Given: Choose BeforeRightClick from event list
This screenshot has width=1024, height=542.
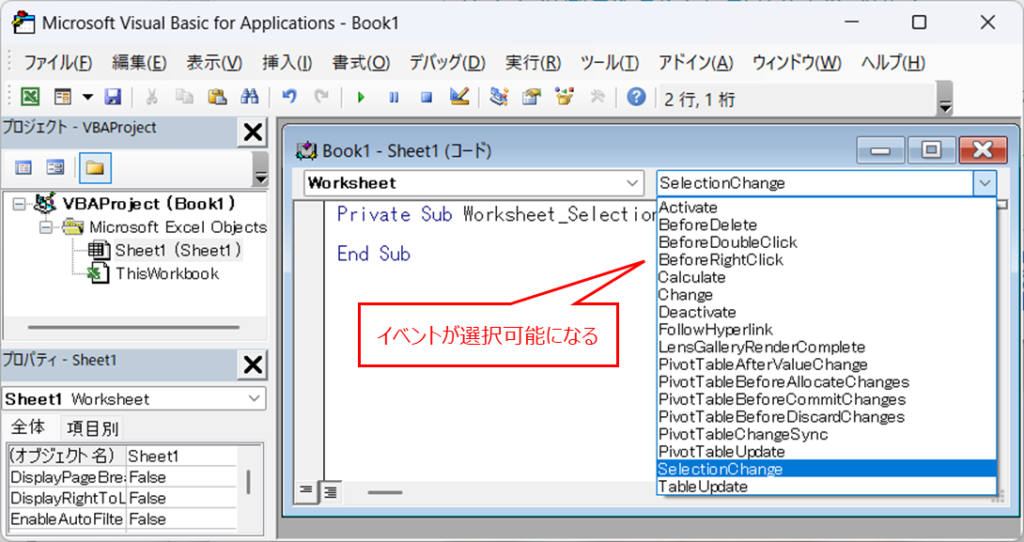Looking at the screenshot, I should click(x=827, y=260).
